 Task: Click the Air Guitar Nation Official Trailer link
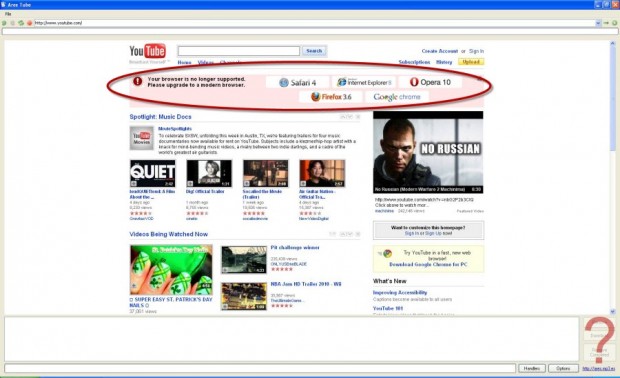[x=317, y=194]
